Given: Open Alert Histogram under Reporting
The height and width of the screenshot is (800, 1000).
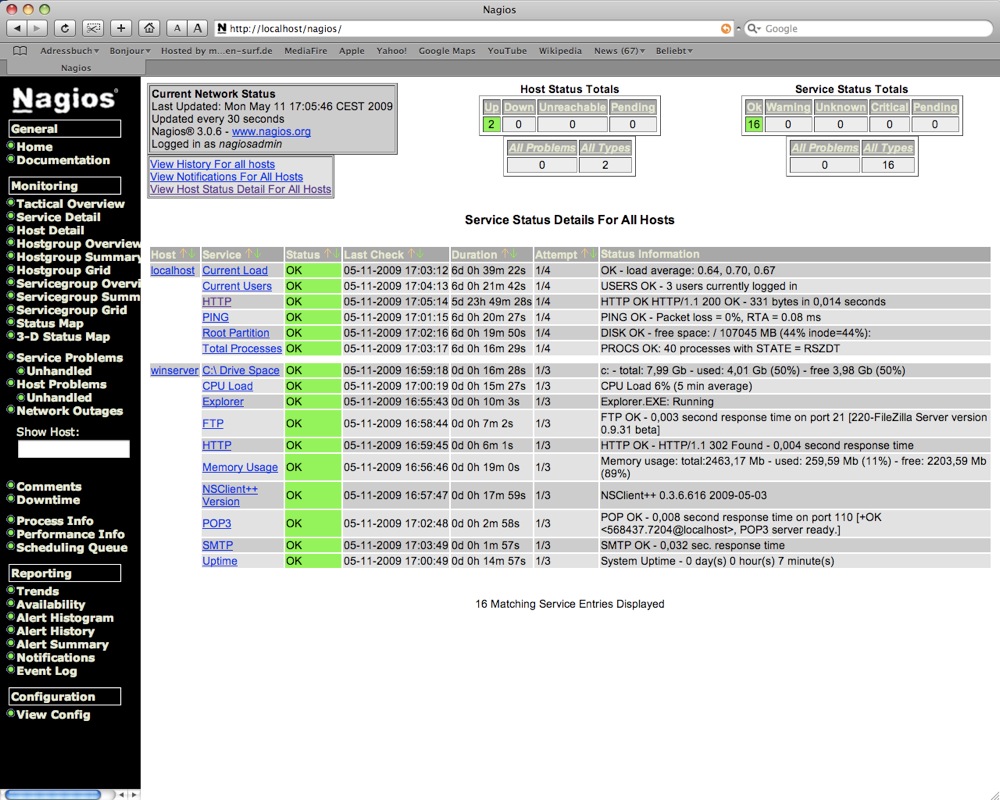Looking at the screenshot, I should click(x=64, y=618).
